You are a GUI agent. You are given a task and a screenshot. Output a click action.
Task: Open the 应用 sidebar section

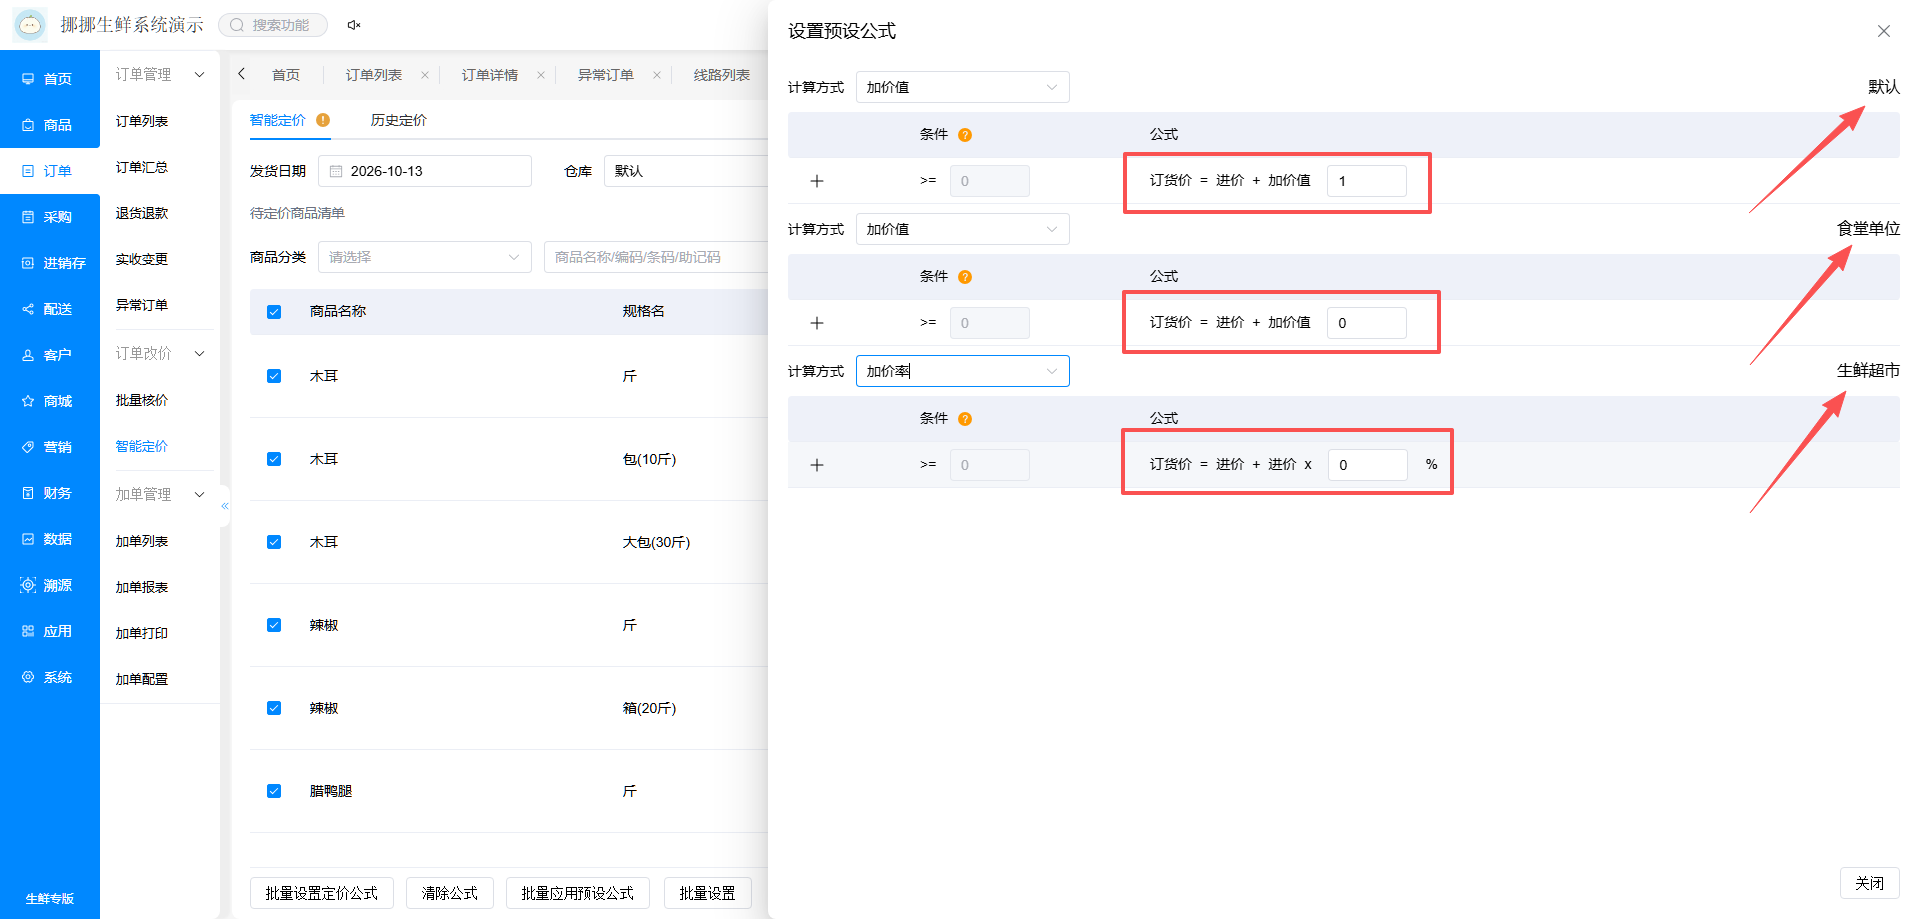(x=49, y=631)
